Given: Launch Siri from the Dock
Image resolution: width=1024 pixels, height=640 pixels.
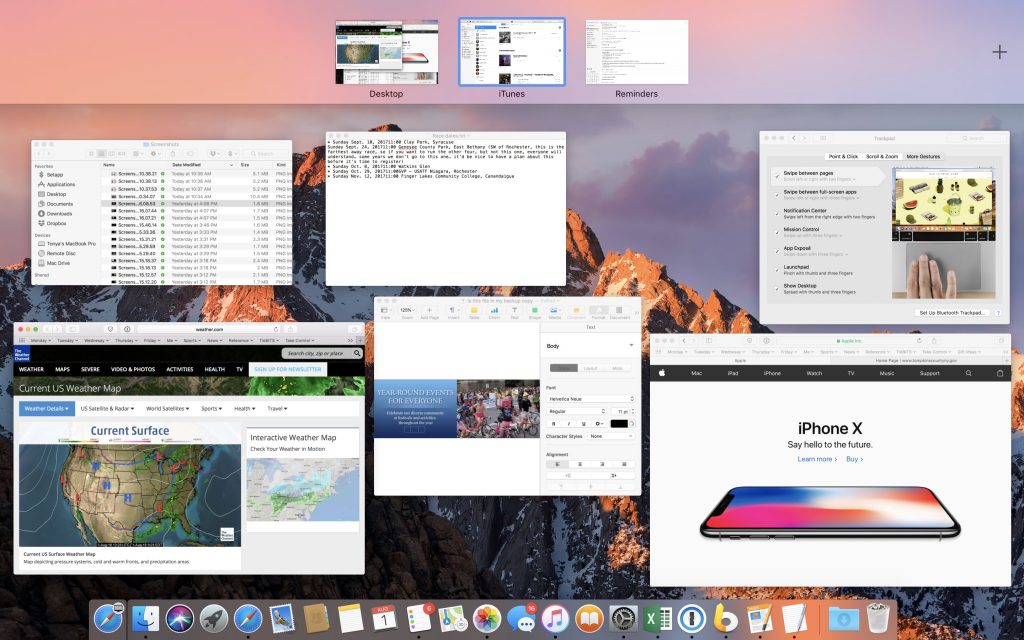Looking at the screenshot, I should point(180,619).
